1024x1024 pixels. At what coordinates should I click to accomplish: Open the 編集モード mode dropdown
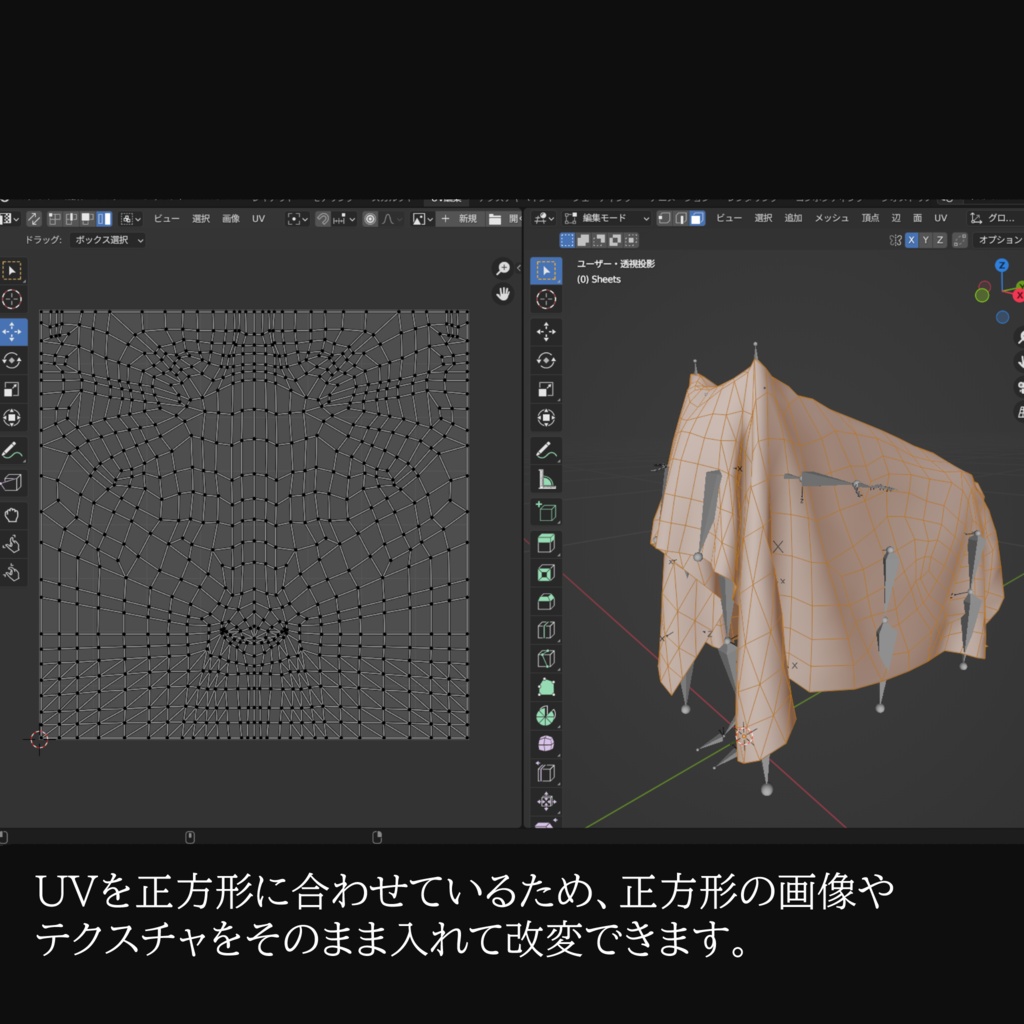tap(607, 218)
